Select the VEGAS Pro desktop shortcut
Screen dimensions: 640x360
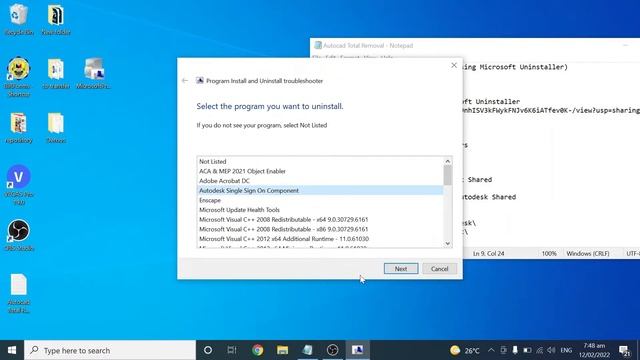pos(18,184)
